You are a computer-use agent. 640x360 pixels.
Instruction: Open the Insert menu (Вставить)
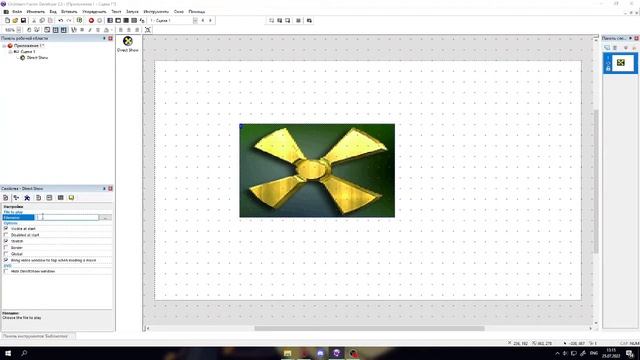point(69,12)
